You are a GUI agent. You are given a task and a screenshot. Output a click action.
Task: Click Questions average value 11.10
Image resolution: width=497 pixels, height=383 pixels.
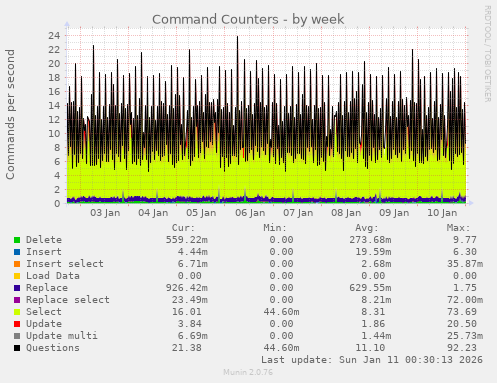pos(370,348)
